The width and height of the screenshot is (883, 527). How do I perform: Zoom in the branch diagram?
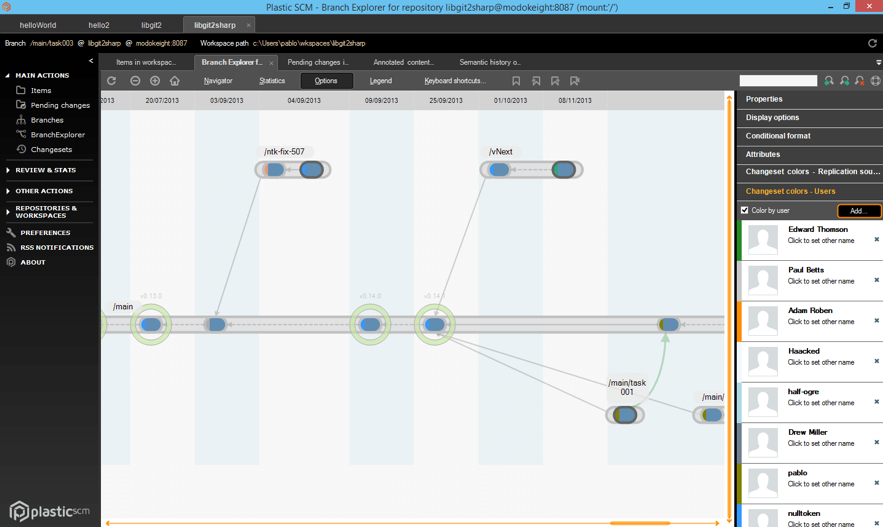click(x=155, y=81)
